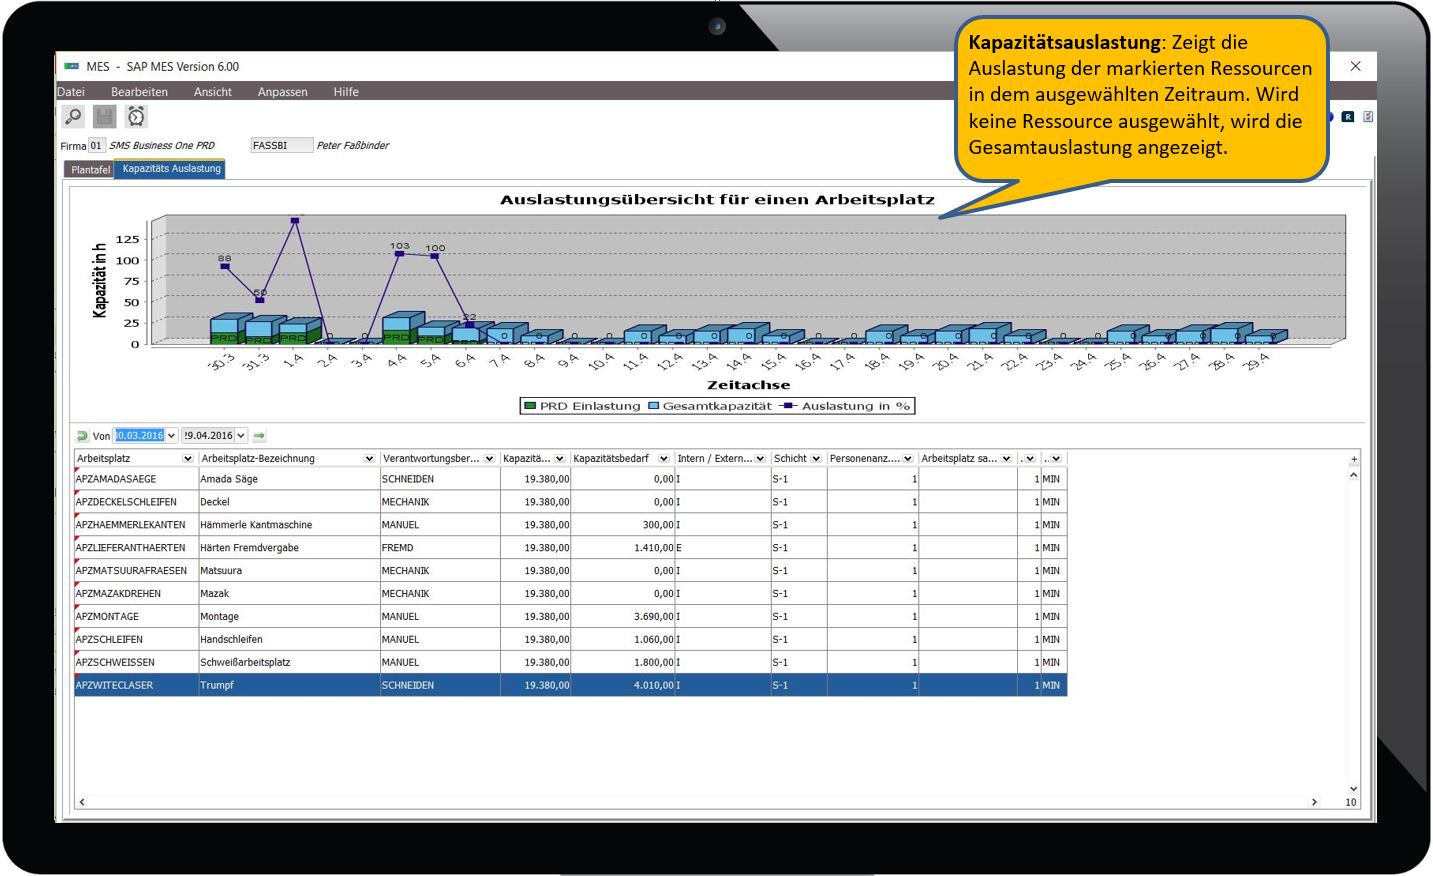
Task: Select the APZDECKELSCHLEIFEN row
Action: [x=570, y=502]
